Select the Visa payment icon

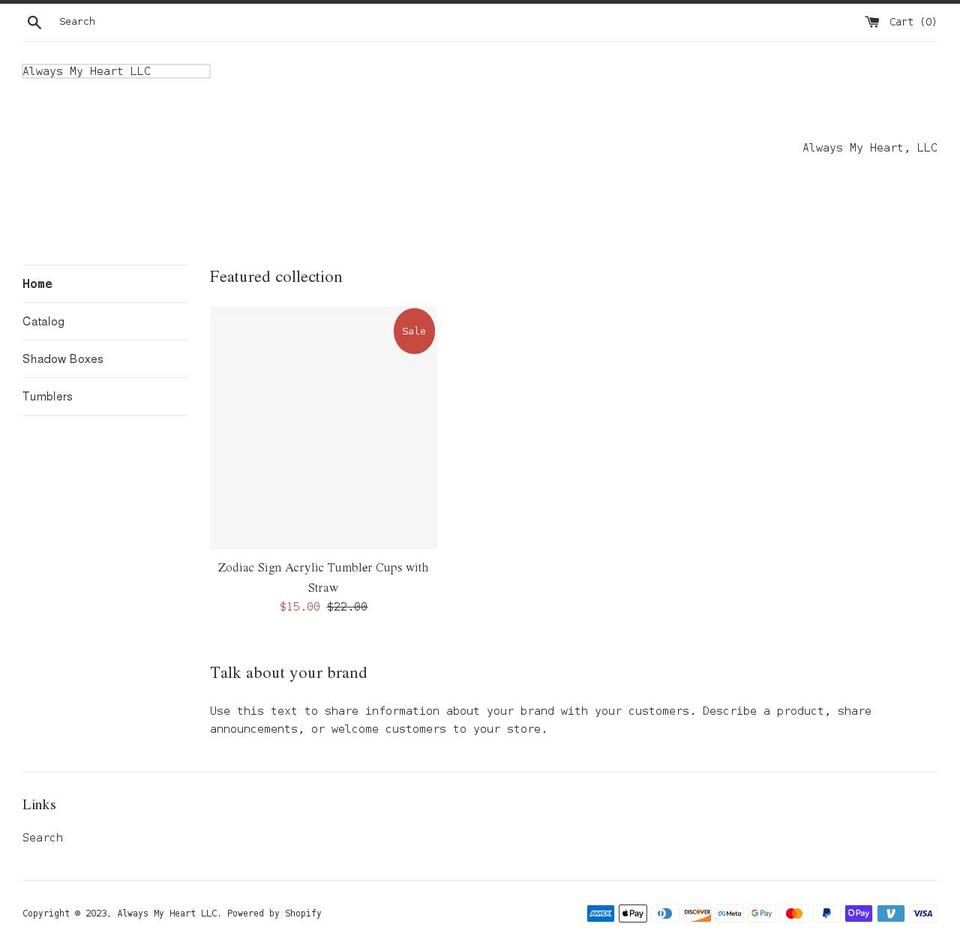point(922,913)
